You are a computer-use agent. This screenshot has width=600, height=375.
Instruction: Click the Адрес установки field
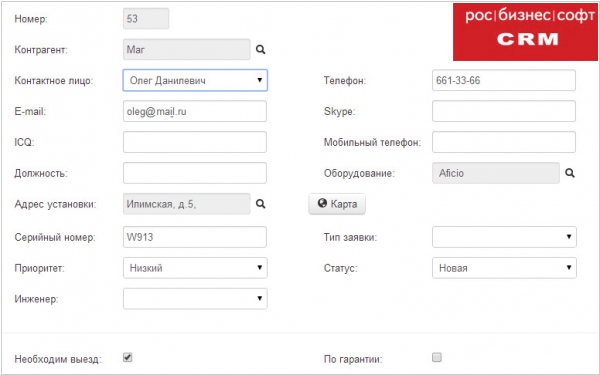coord(187,204)
